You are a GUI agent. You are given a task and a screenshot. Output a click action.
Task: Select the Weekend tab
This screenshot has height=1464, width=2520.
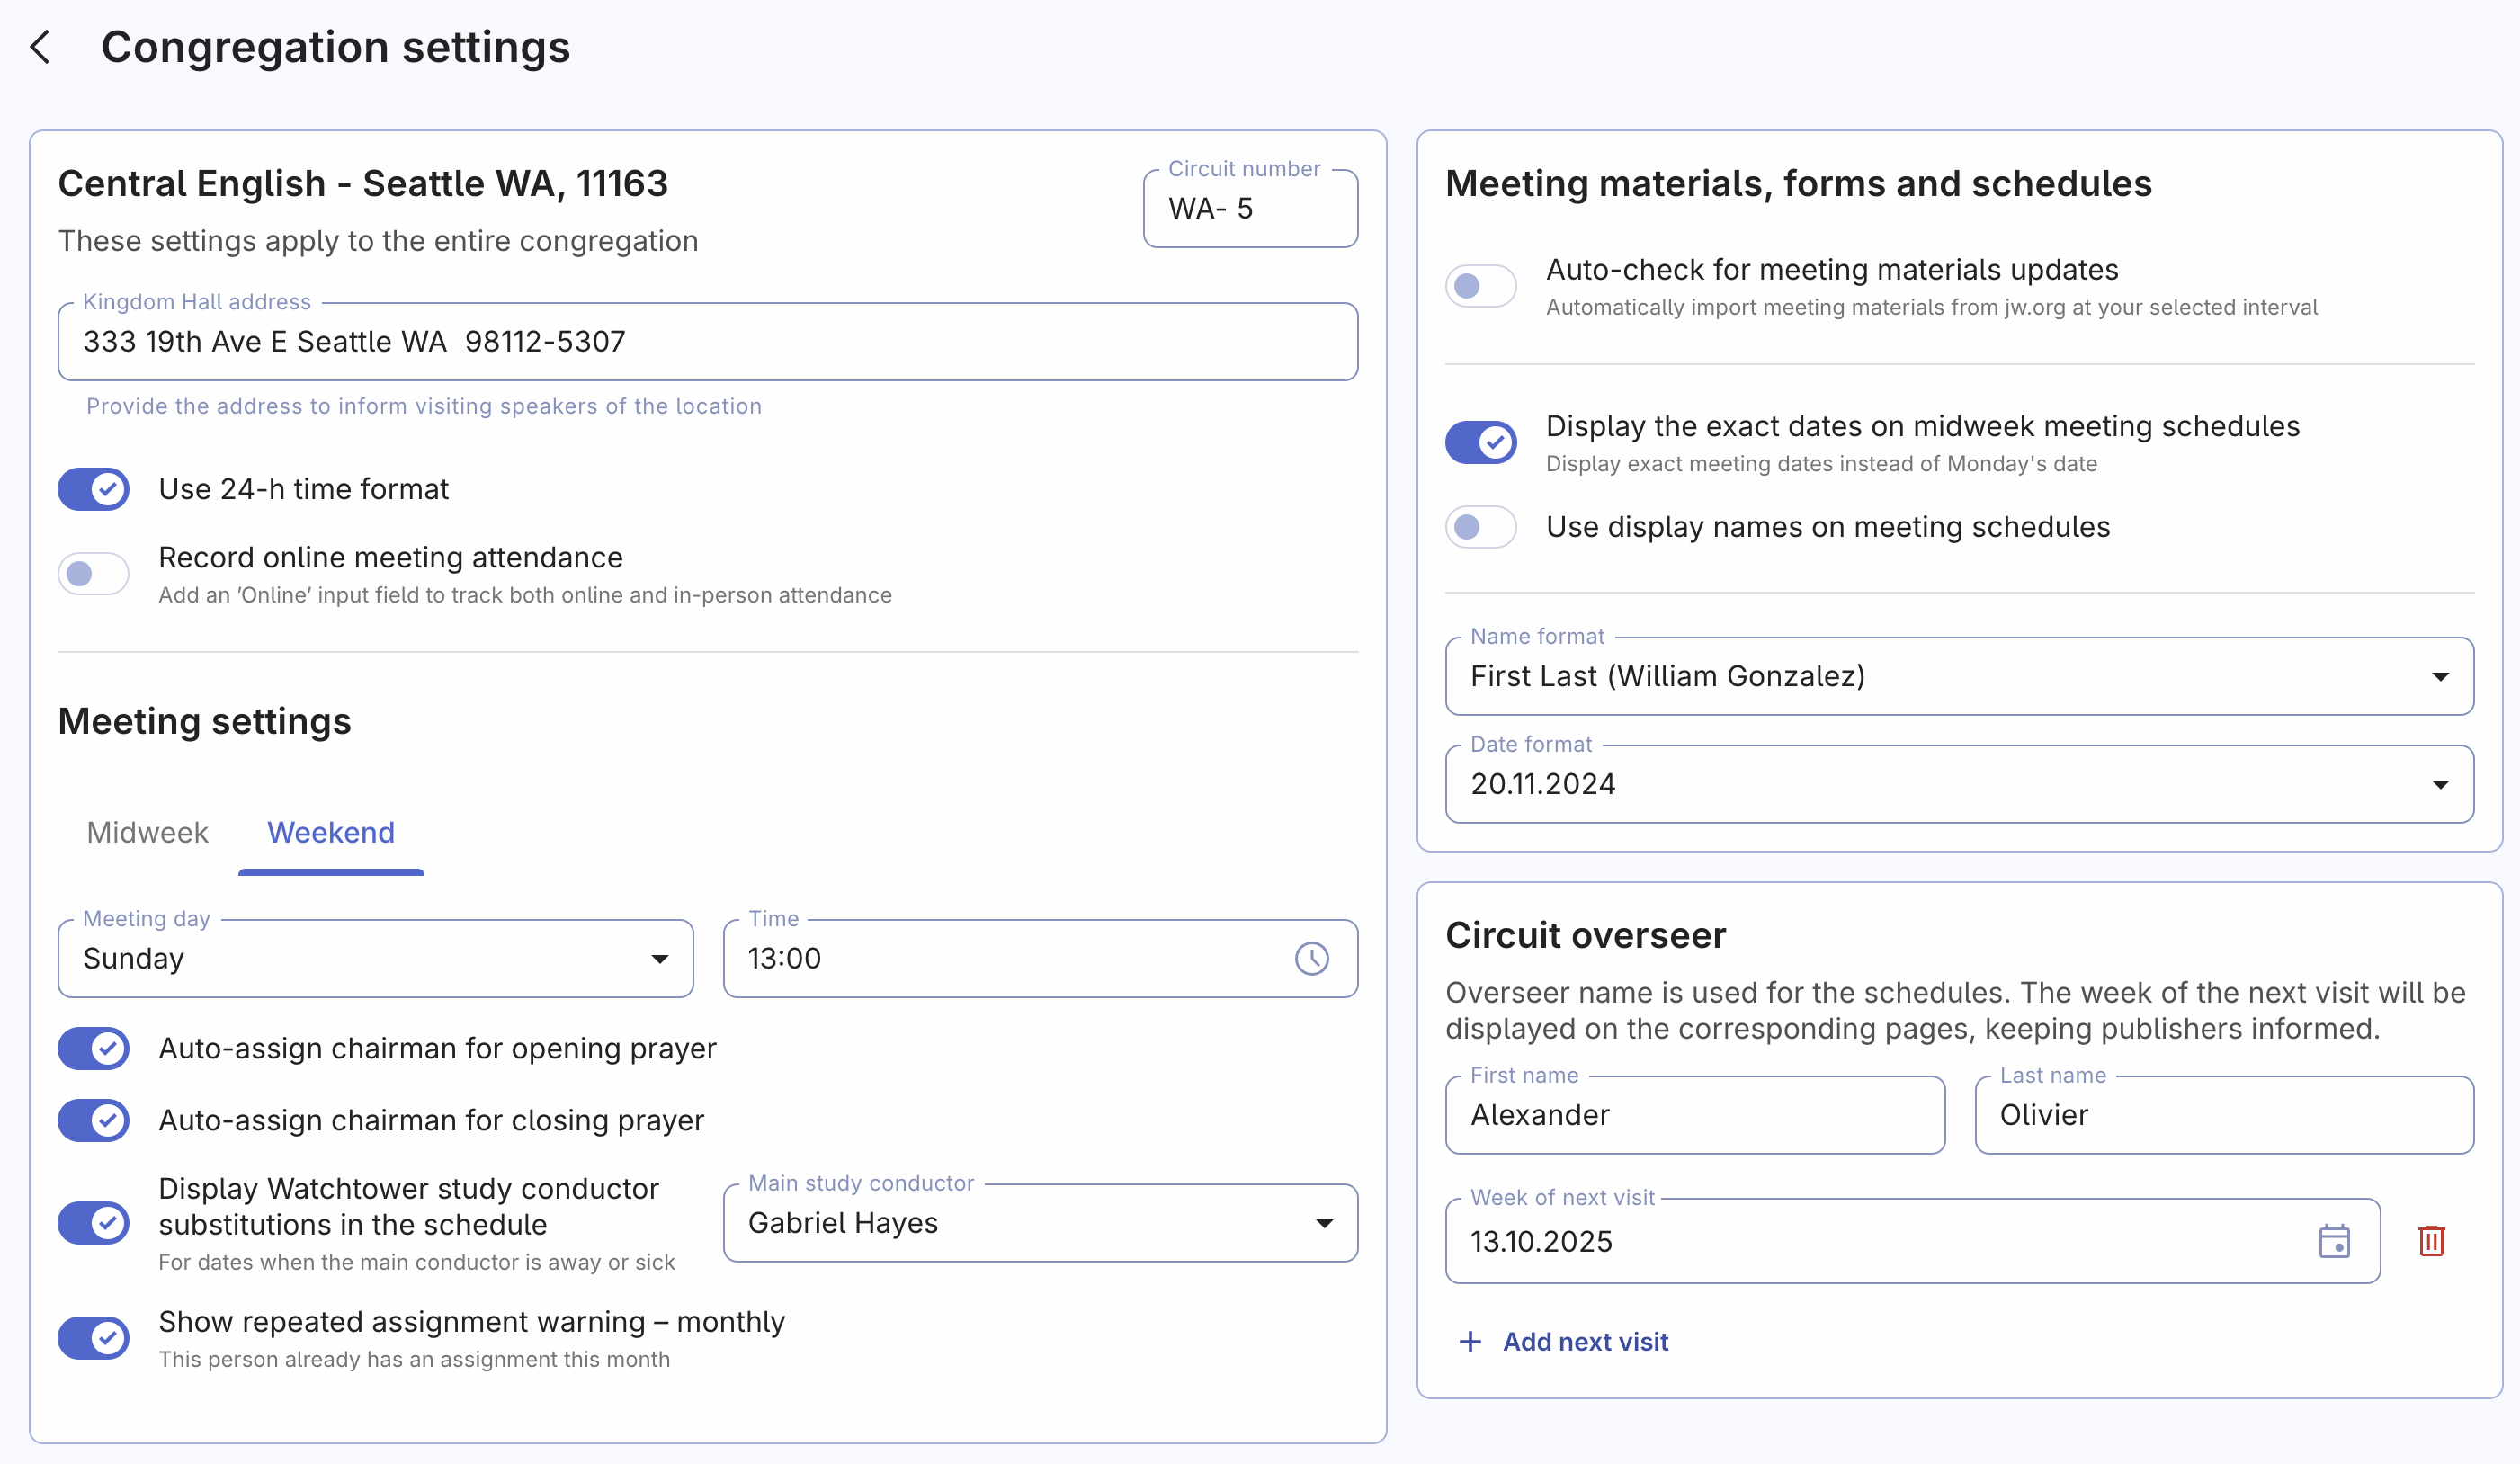click(330, 832)
